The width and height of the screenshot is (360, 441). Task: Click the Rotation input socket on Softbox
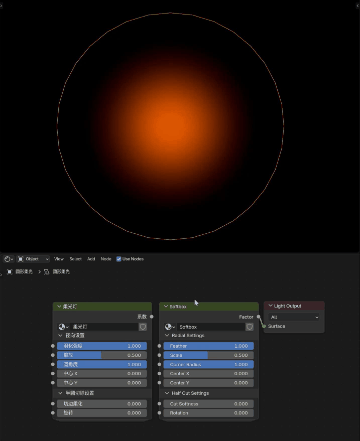tap(159, 413)
